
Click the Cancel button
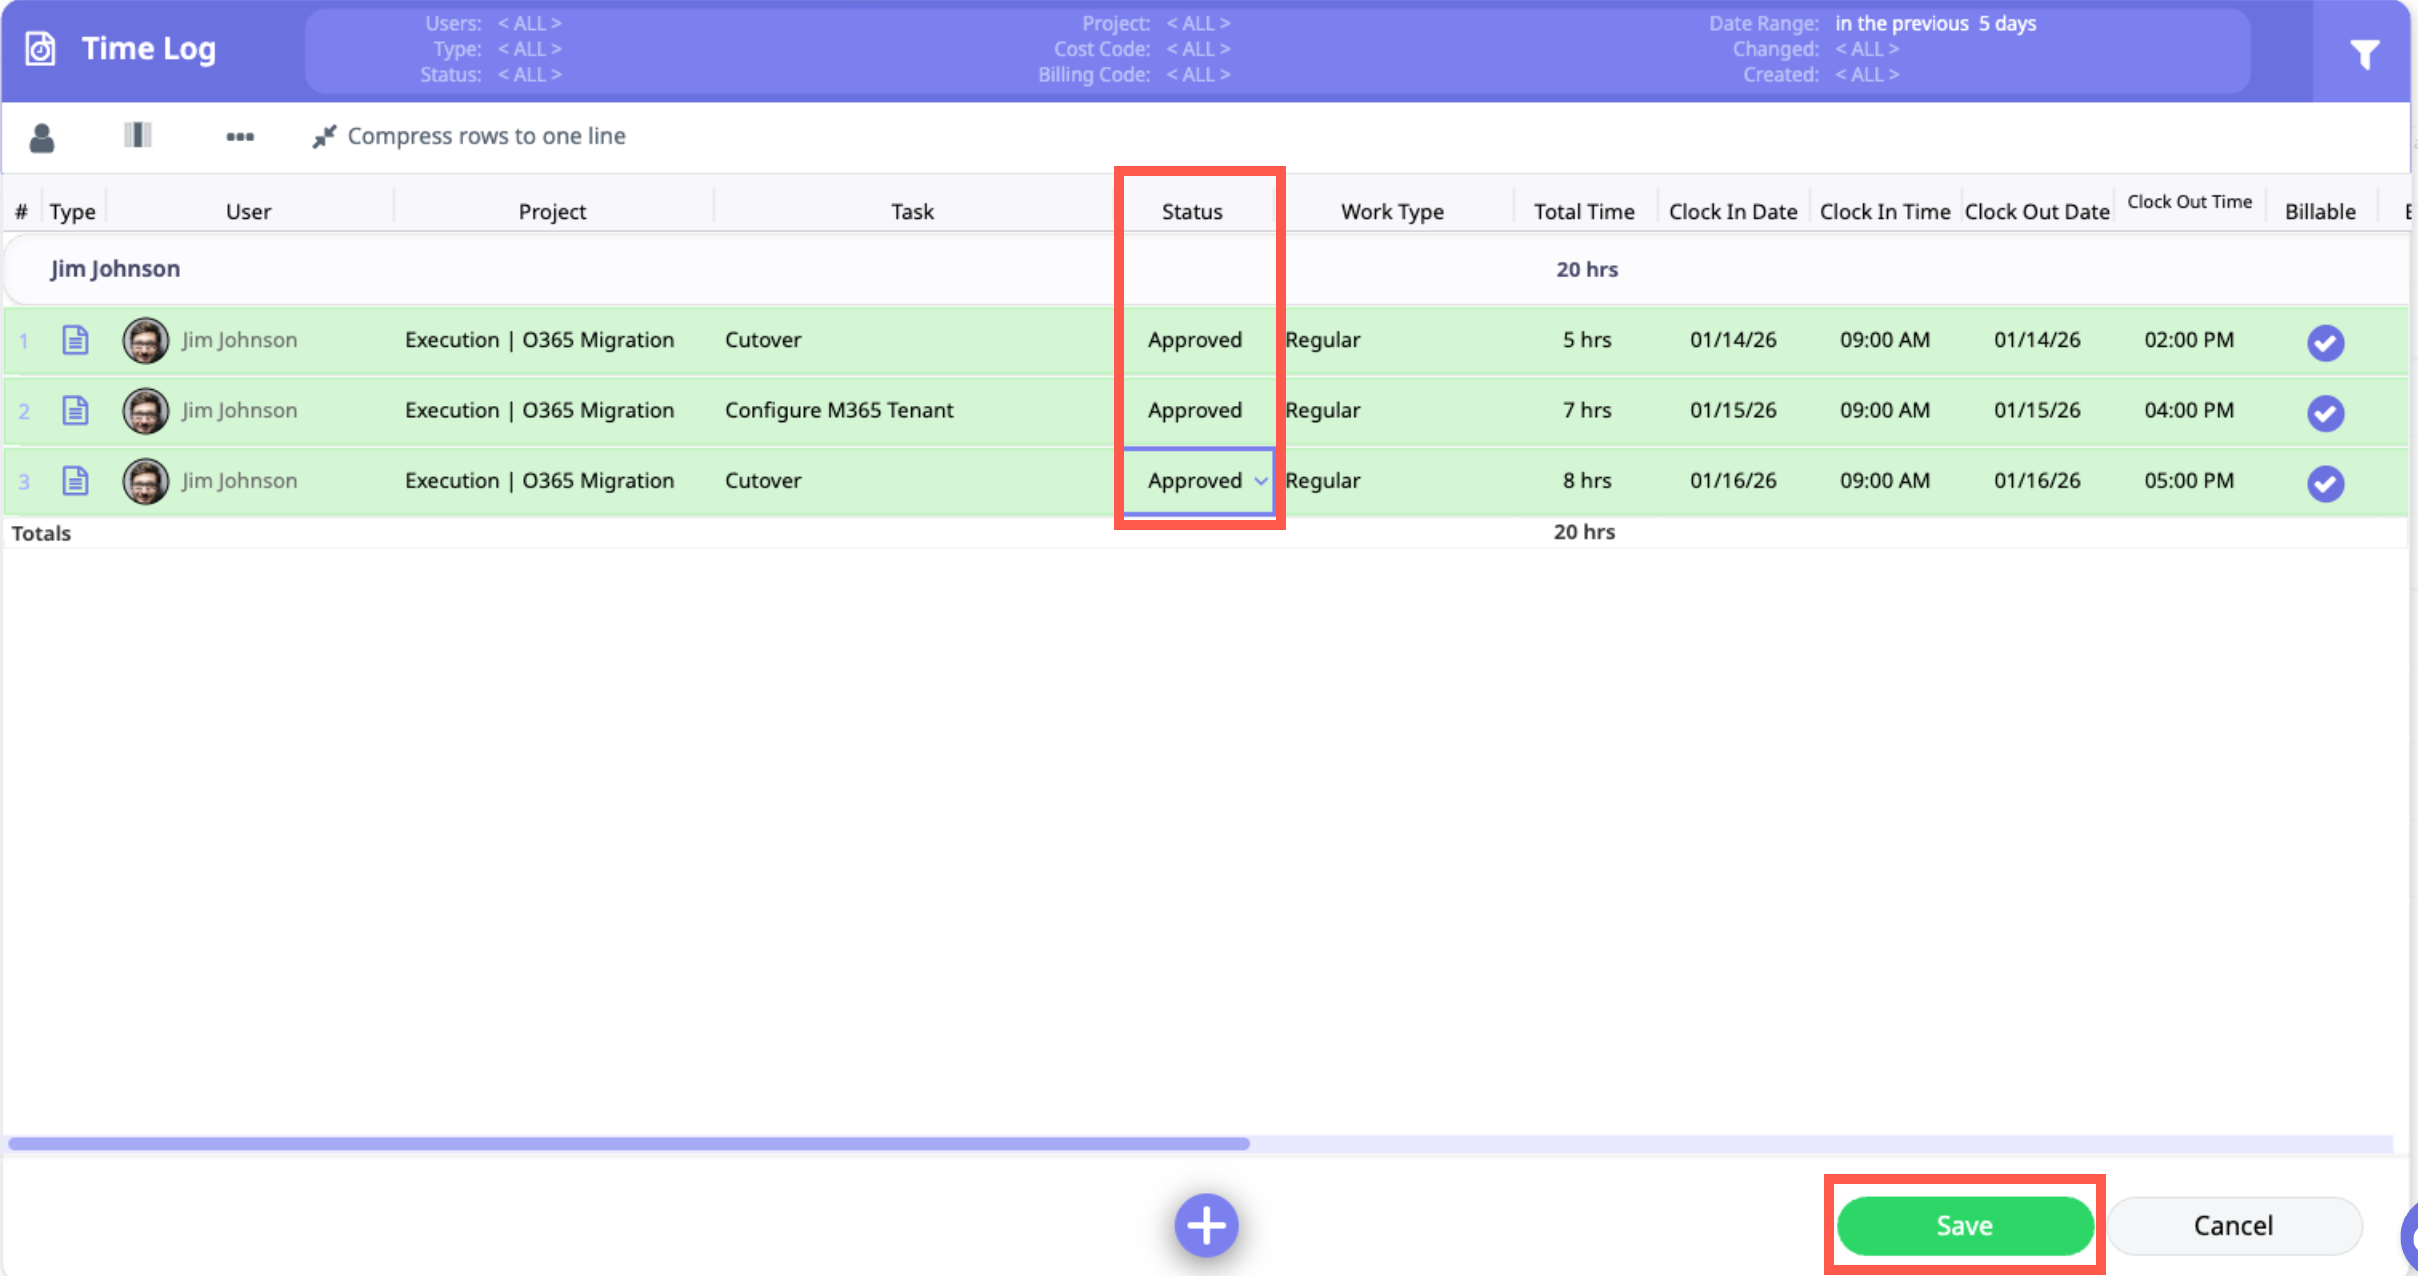2233,1225
